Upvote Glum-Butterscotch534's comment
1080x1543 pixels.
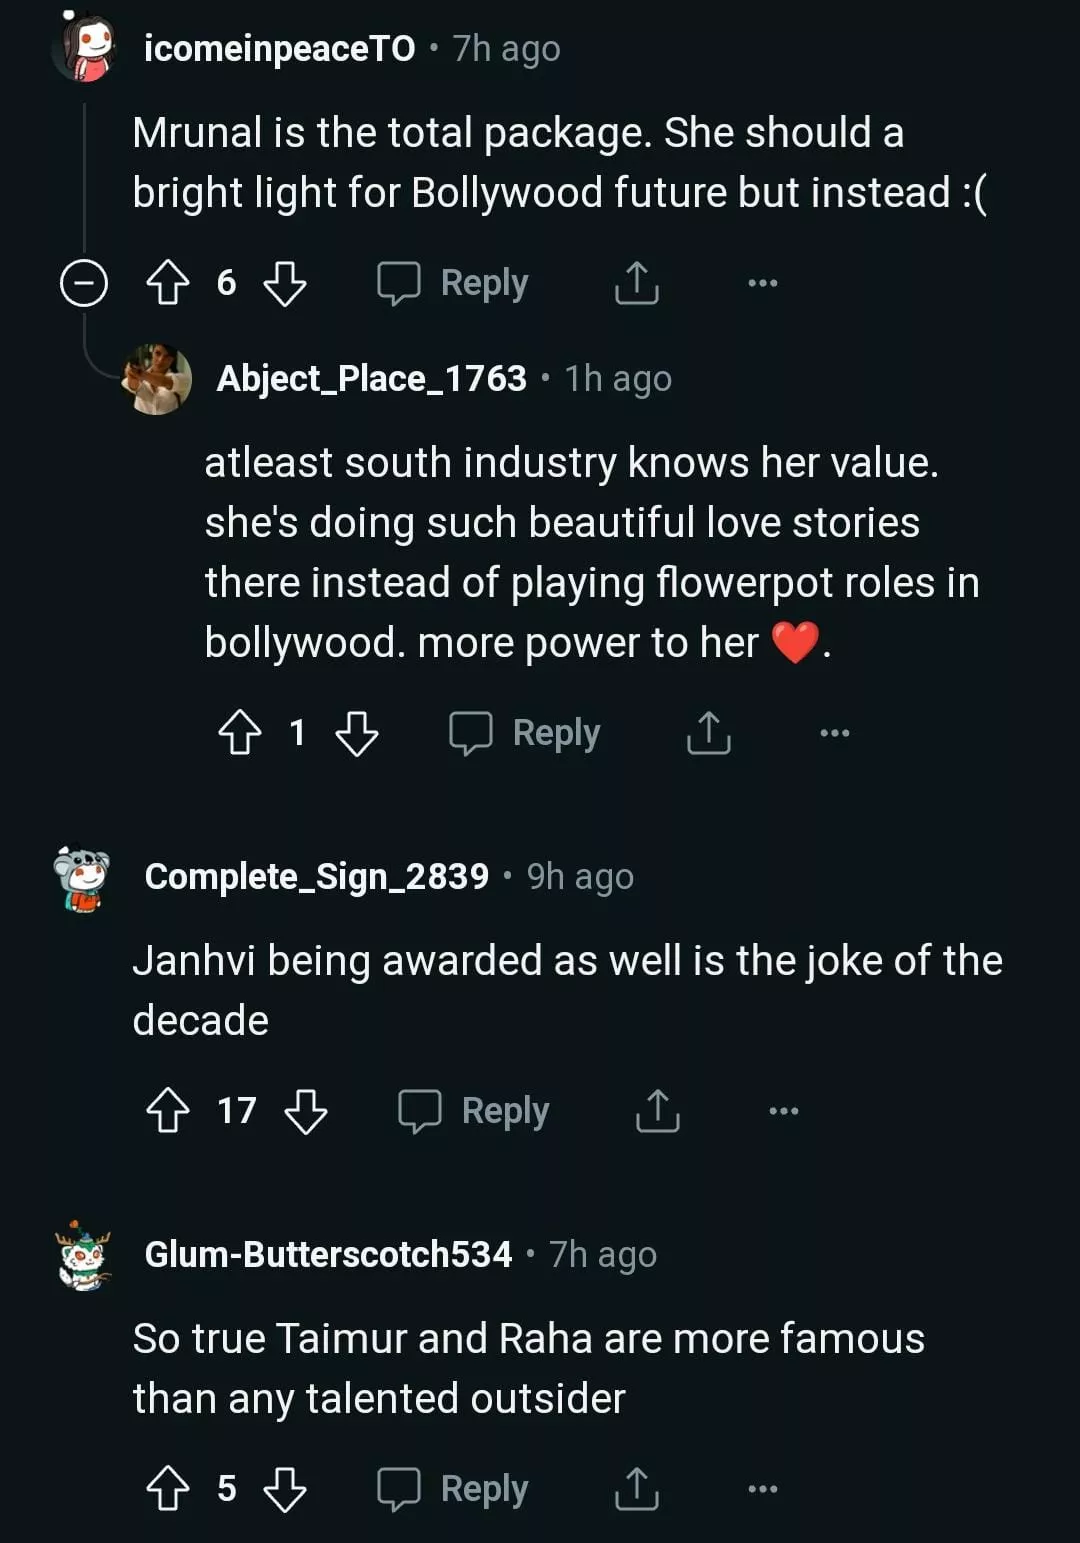tap(168, 1489)
